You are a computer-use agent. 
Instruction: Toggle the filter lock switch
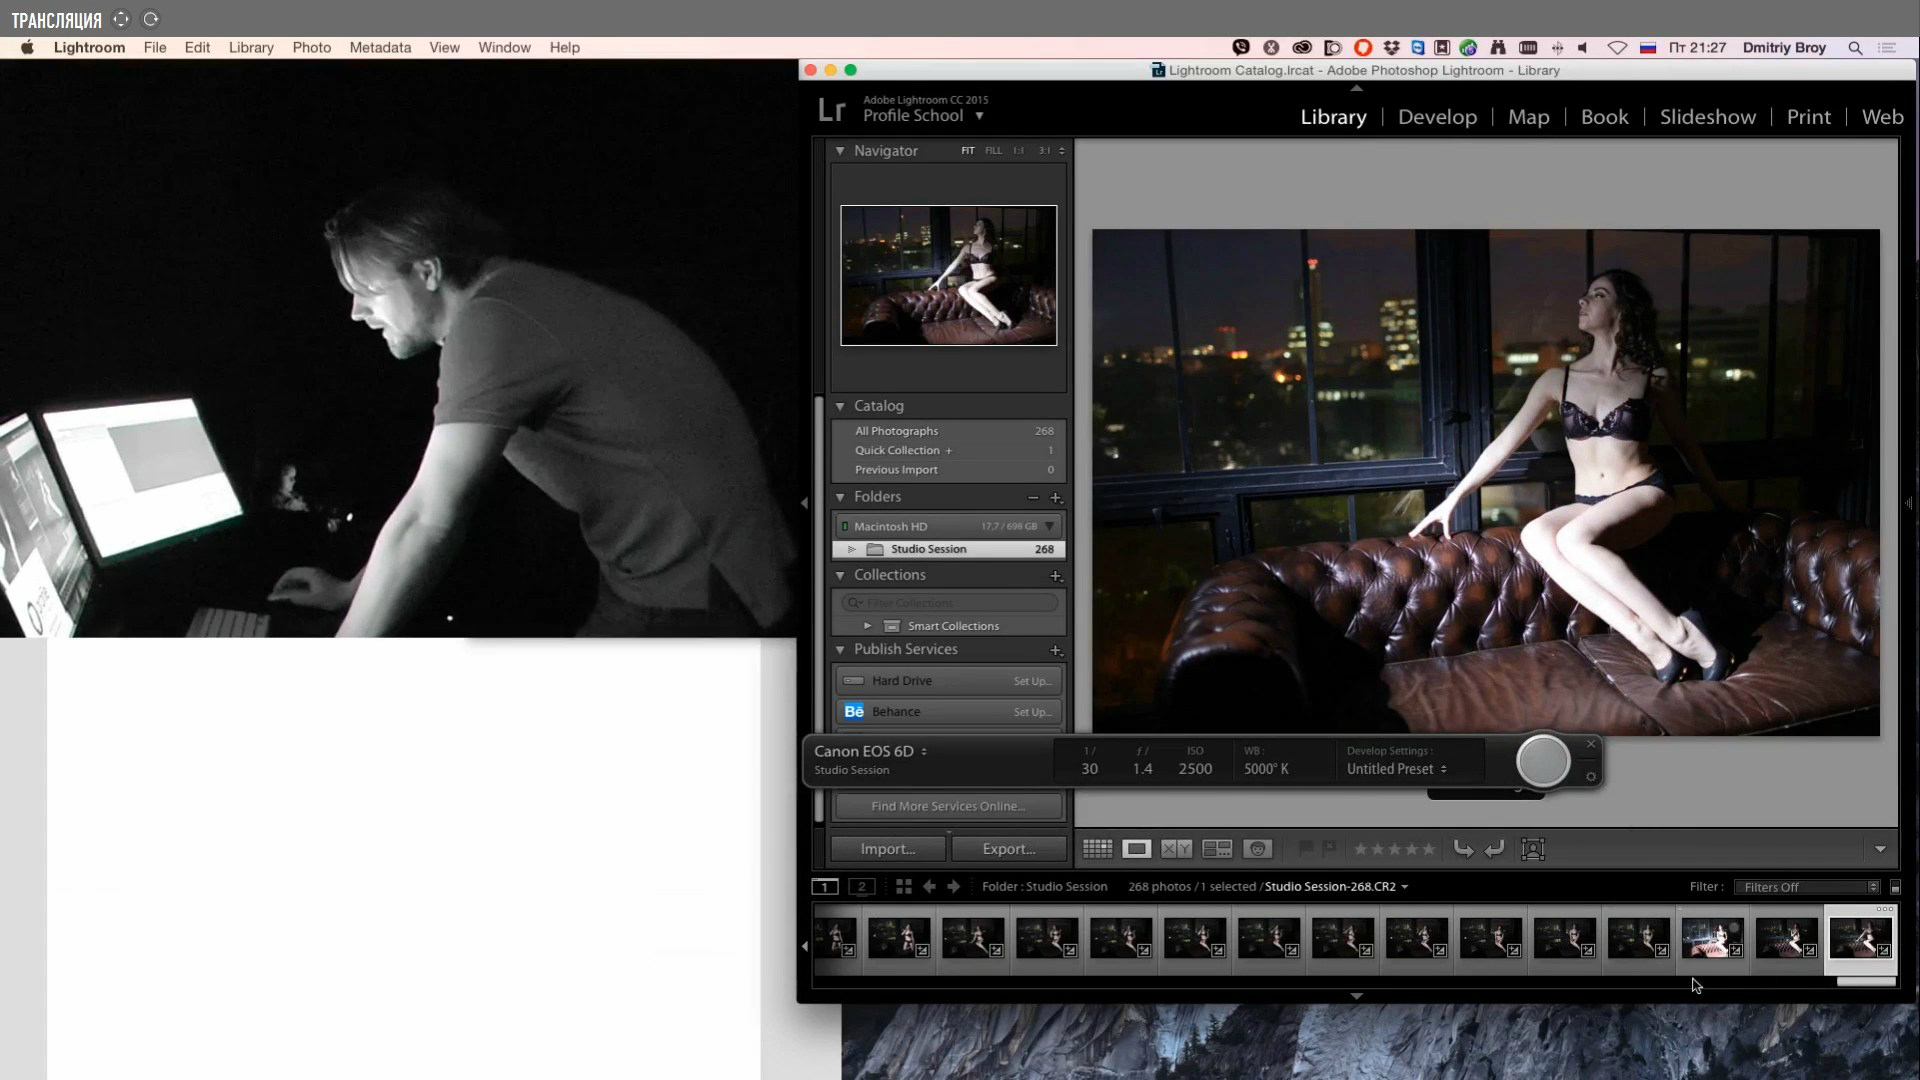click(x=1895, y=887)
